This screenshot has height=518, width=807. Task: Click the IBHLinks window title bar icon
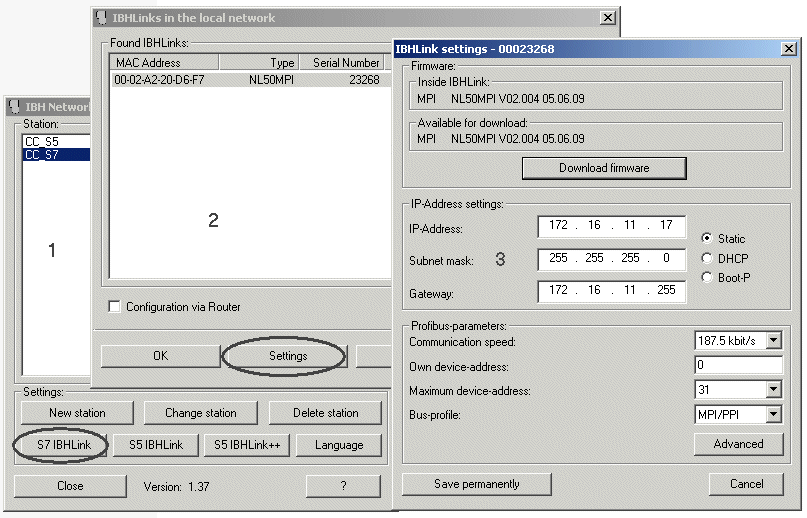coord(101,18)
